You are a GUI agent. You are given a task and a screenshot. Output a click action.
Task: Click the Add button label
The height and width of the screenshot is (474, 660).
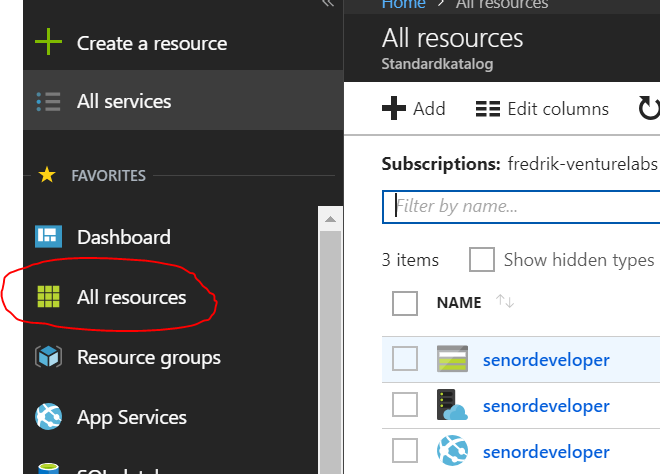(x=429, y=109)
